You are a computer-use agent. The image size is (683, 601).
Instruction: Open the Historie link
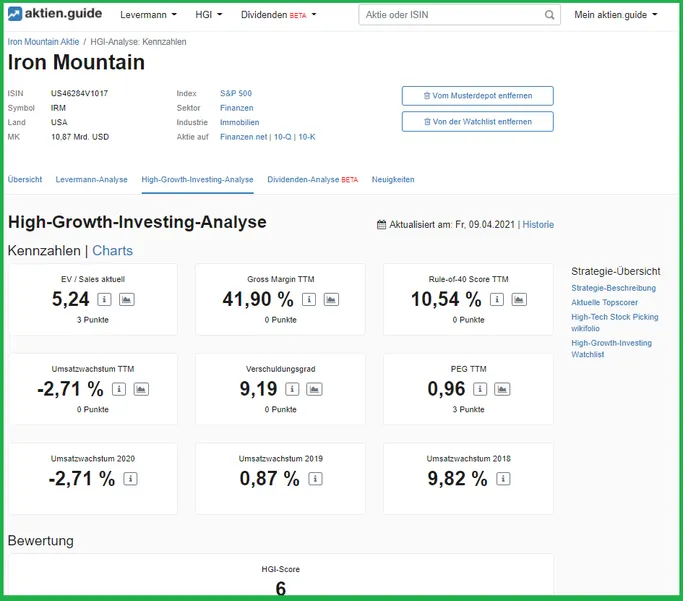(x=538, y=225)
